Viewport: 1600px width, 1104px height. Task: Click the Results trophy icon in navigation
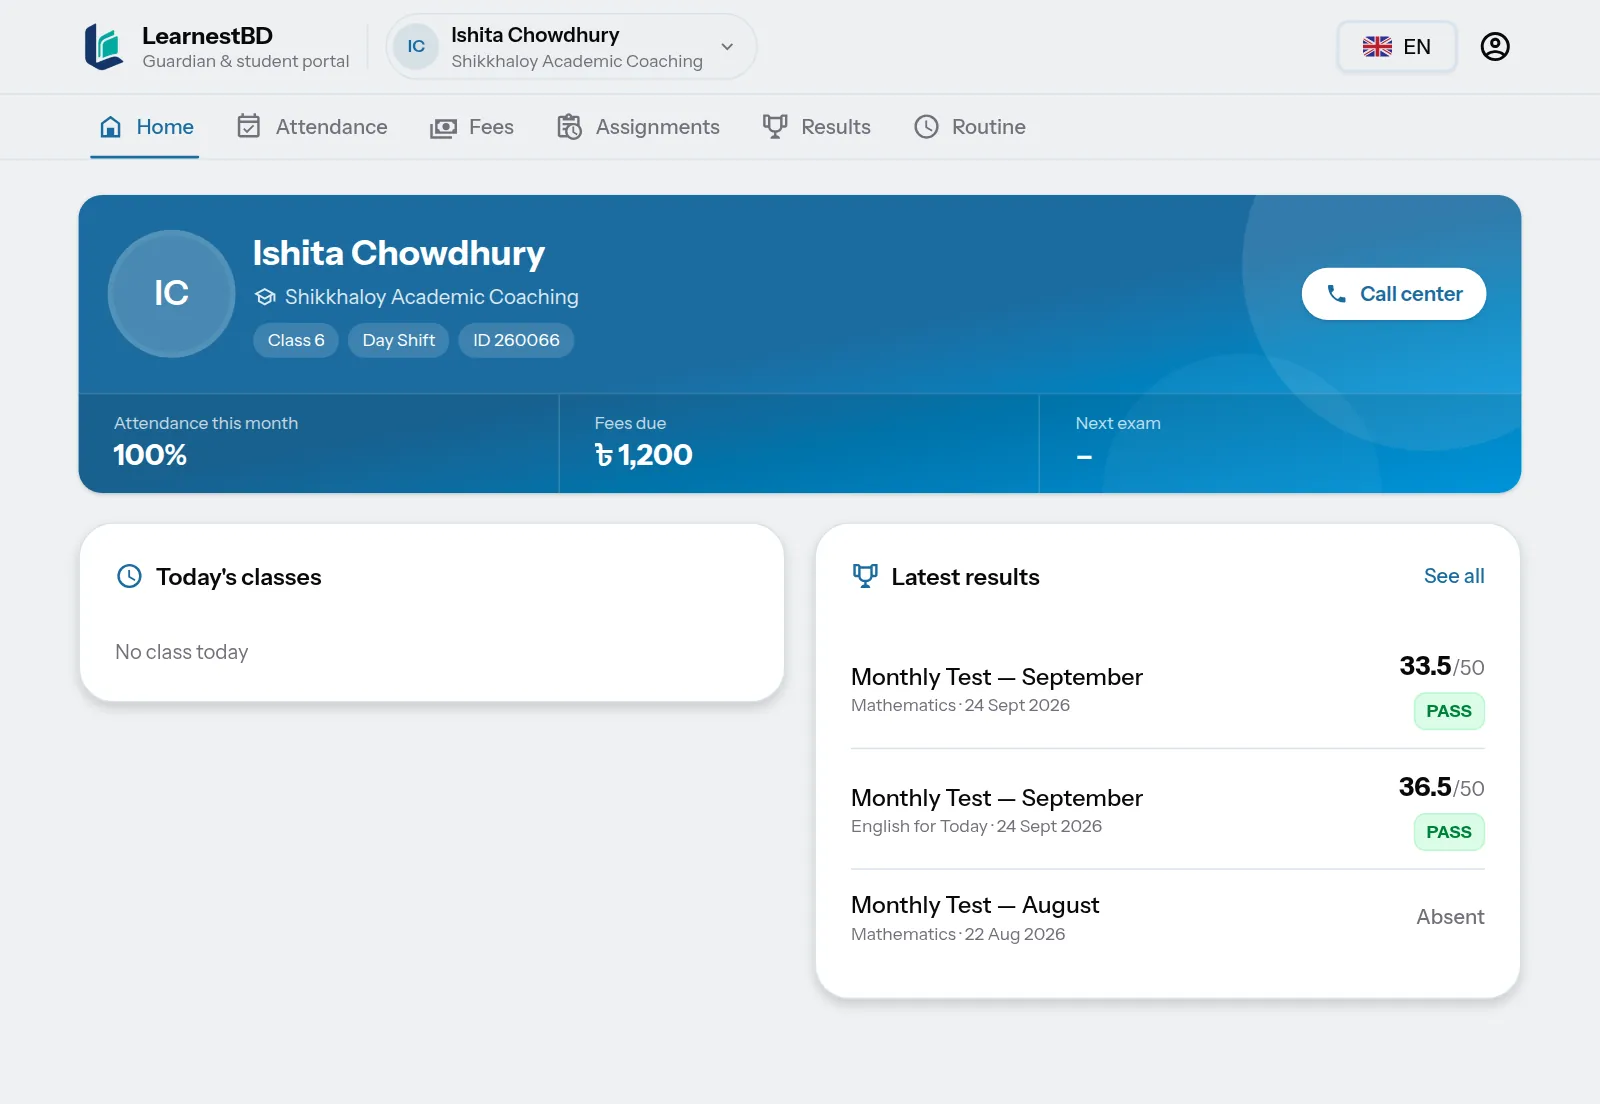[x=775, y=126]
